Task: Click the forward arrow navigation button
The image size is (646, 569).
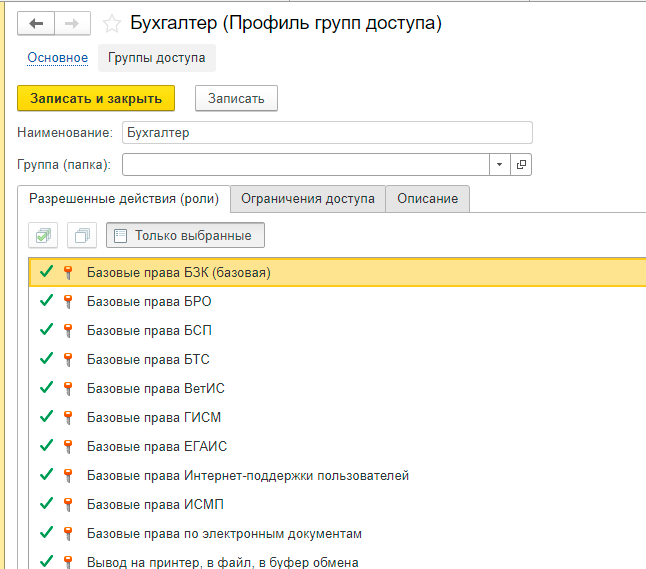Action: [72, 23]
